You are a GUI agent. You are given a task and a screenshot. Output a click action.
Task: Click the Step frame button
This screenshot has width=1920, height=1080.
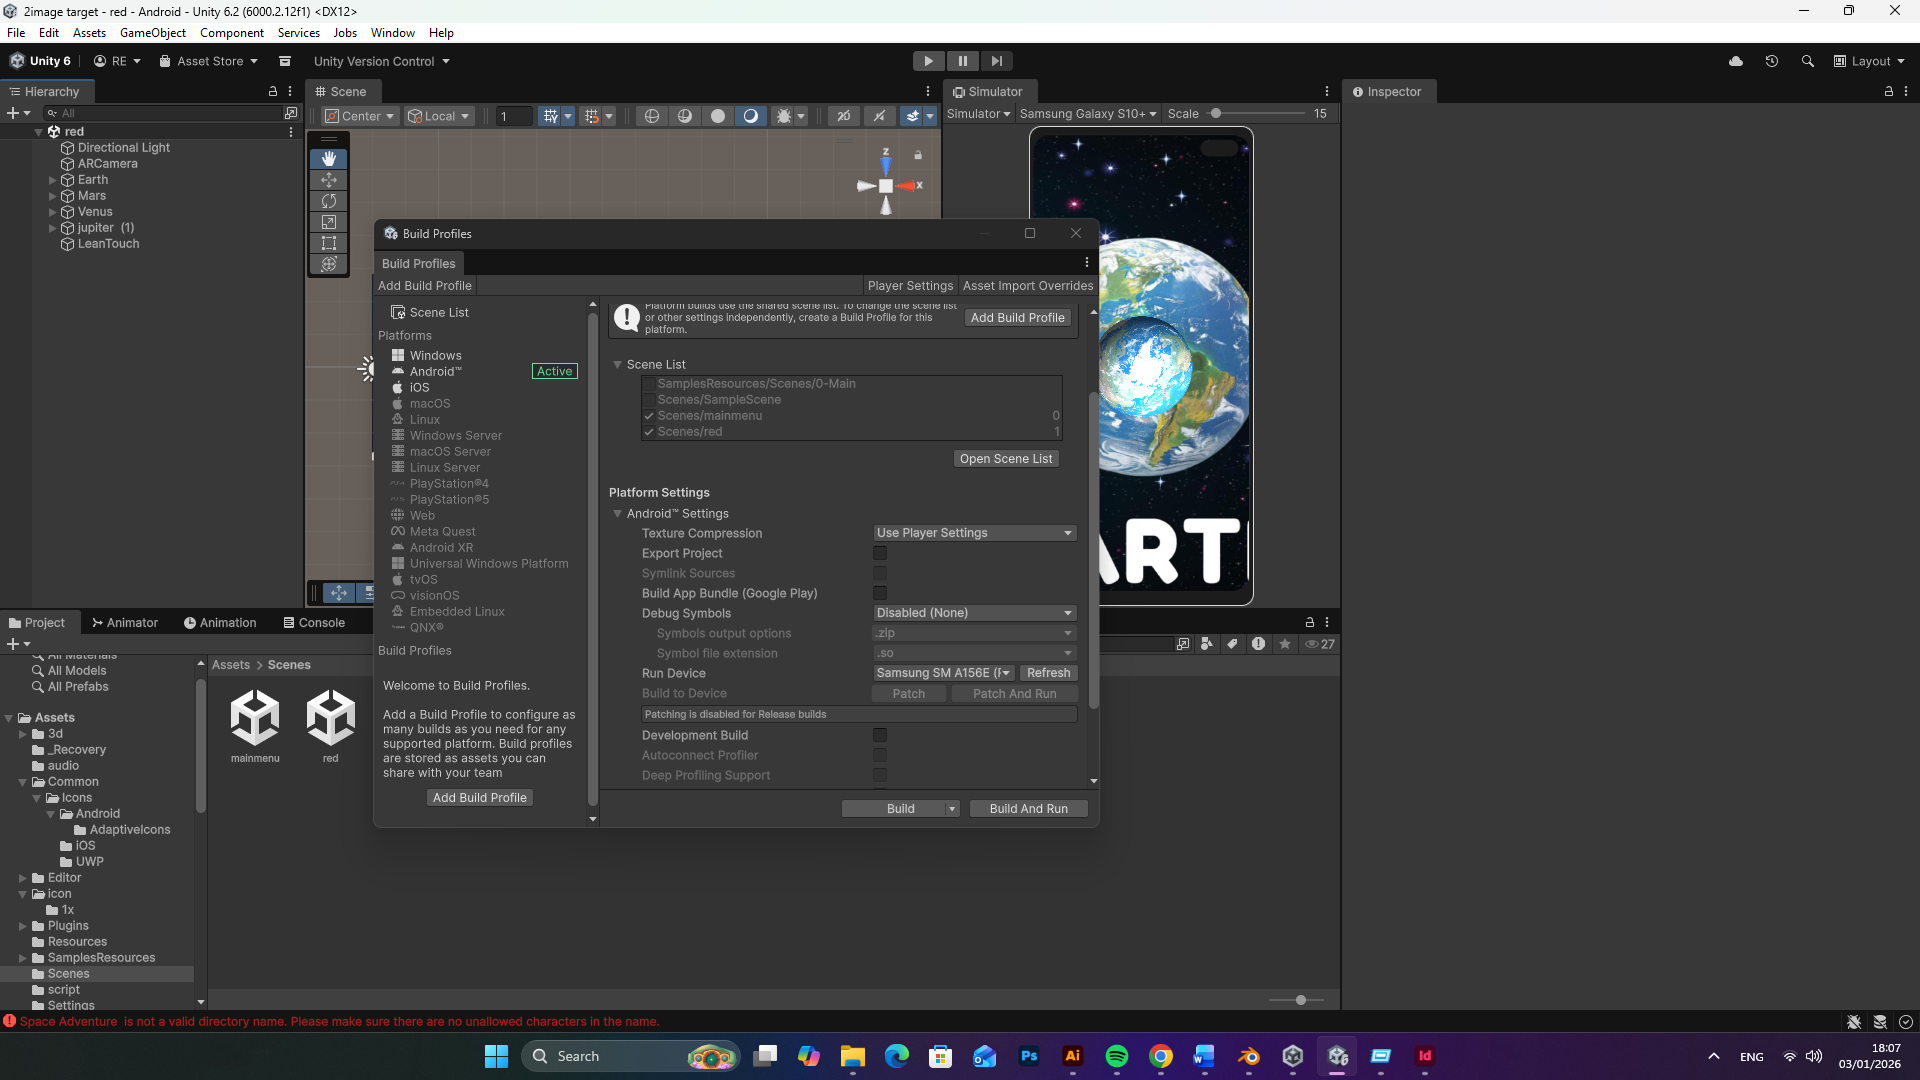coord(996,61)
